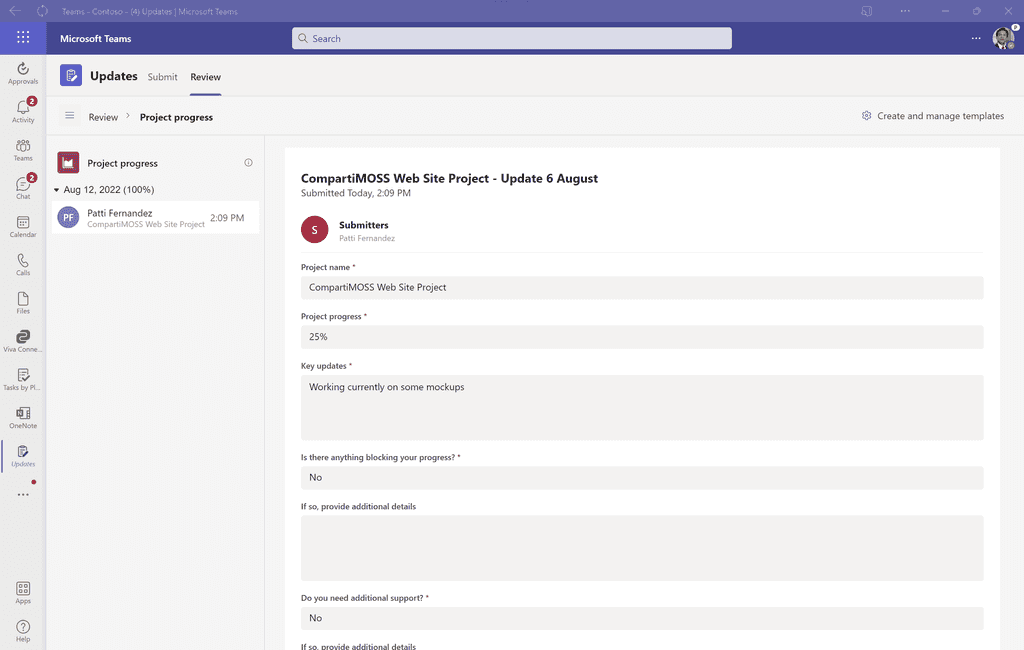Viewport: 1024px width, 650px height.
Task: Switch to the Submit tab
Action: point(162,76)
